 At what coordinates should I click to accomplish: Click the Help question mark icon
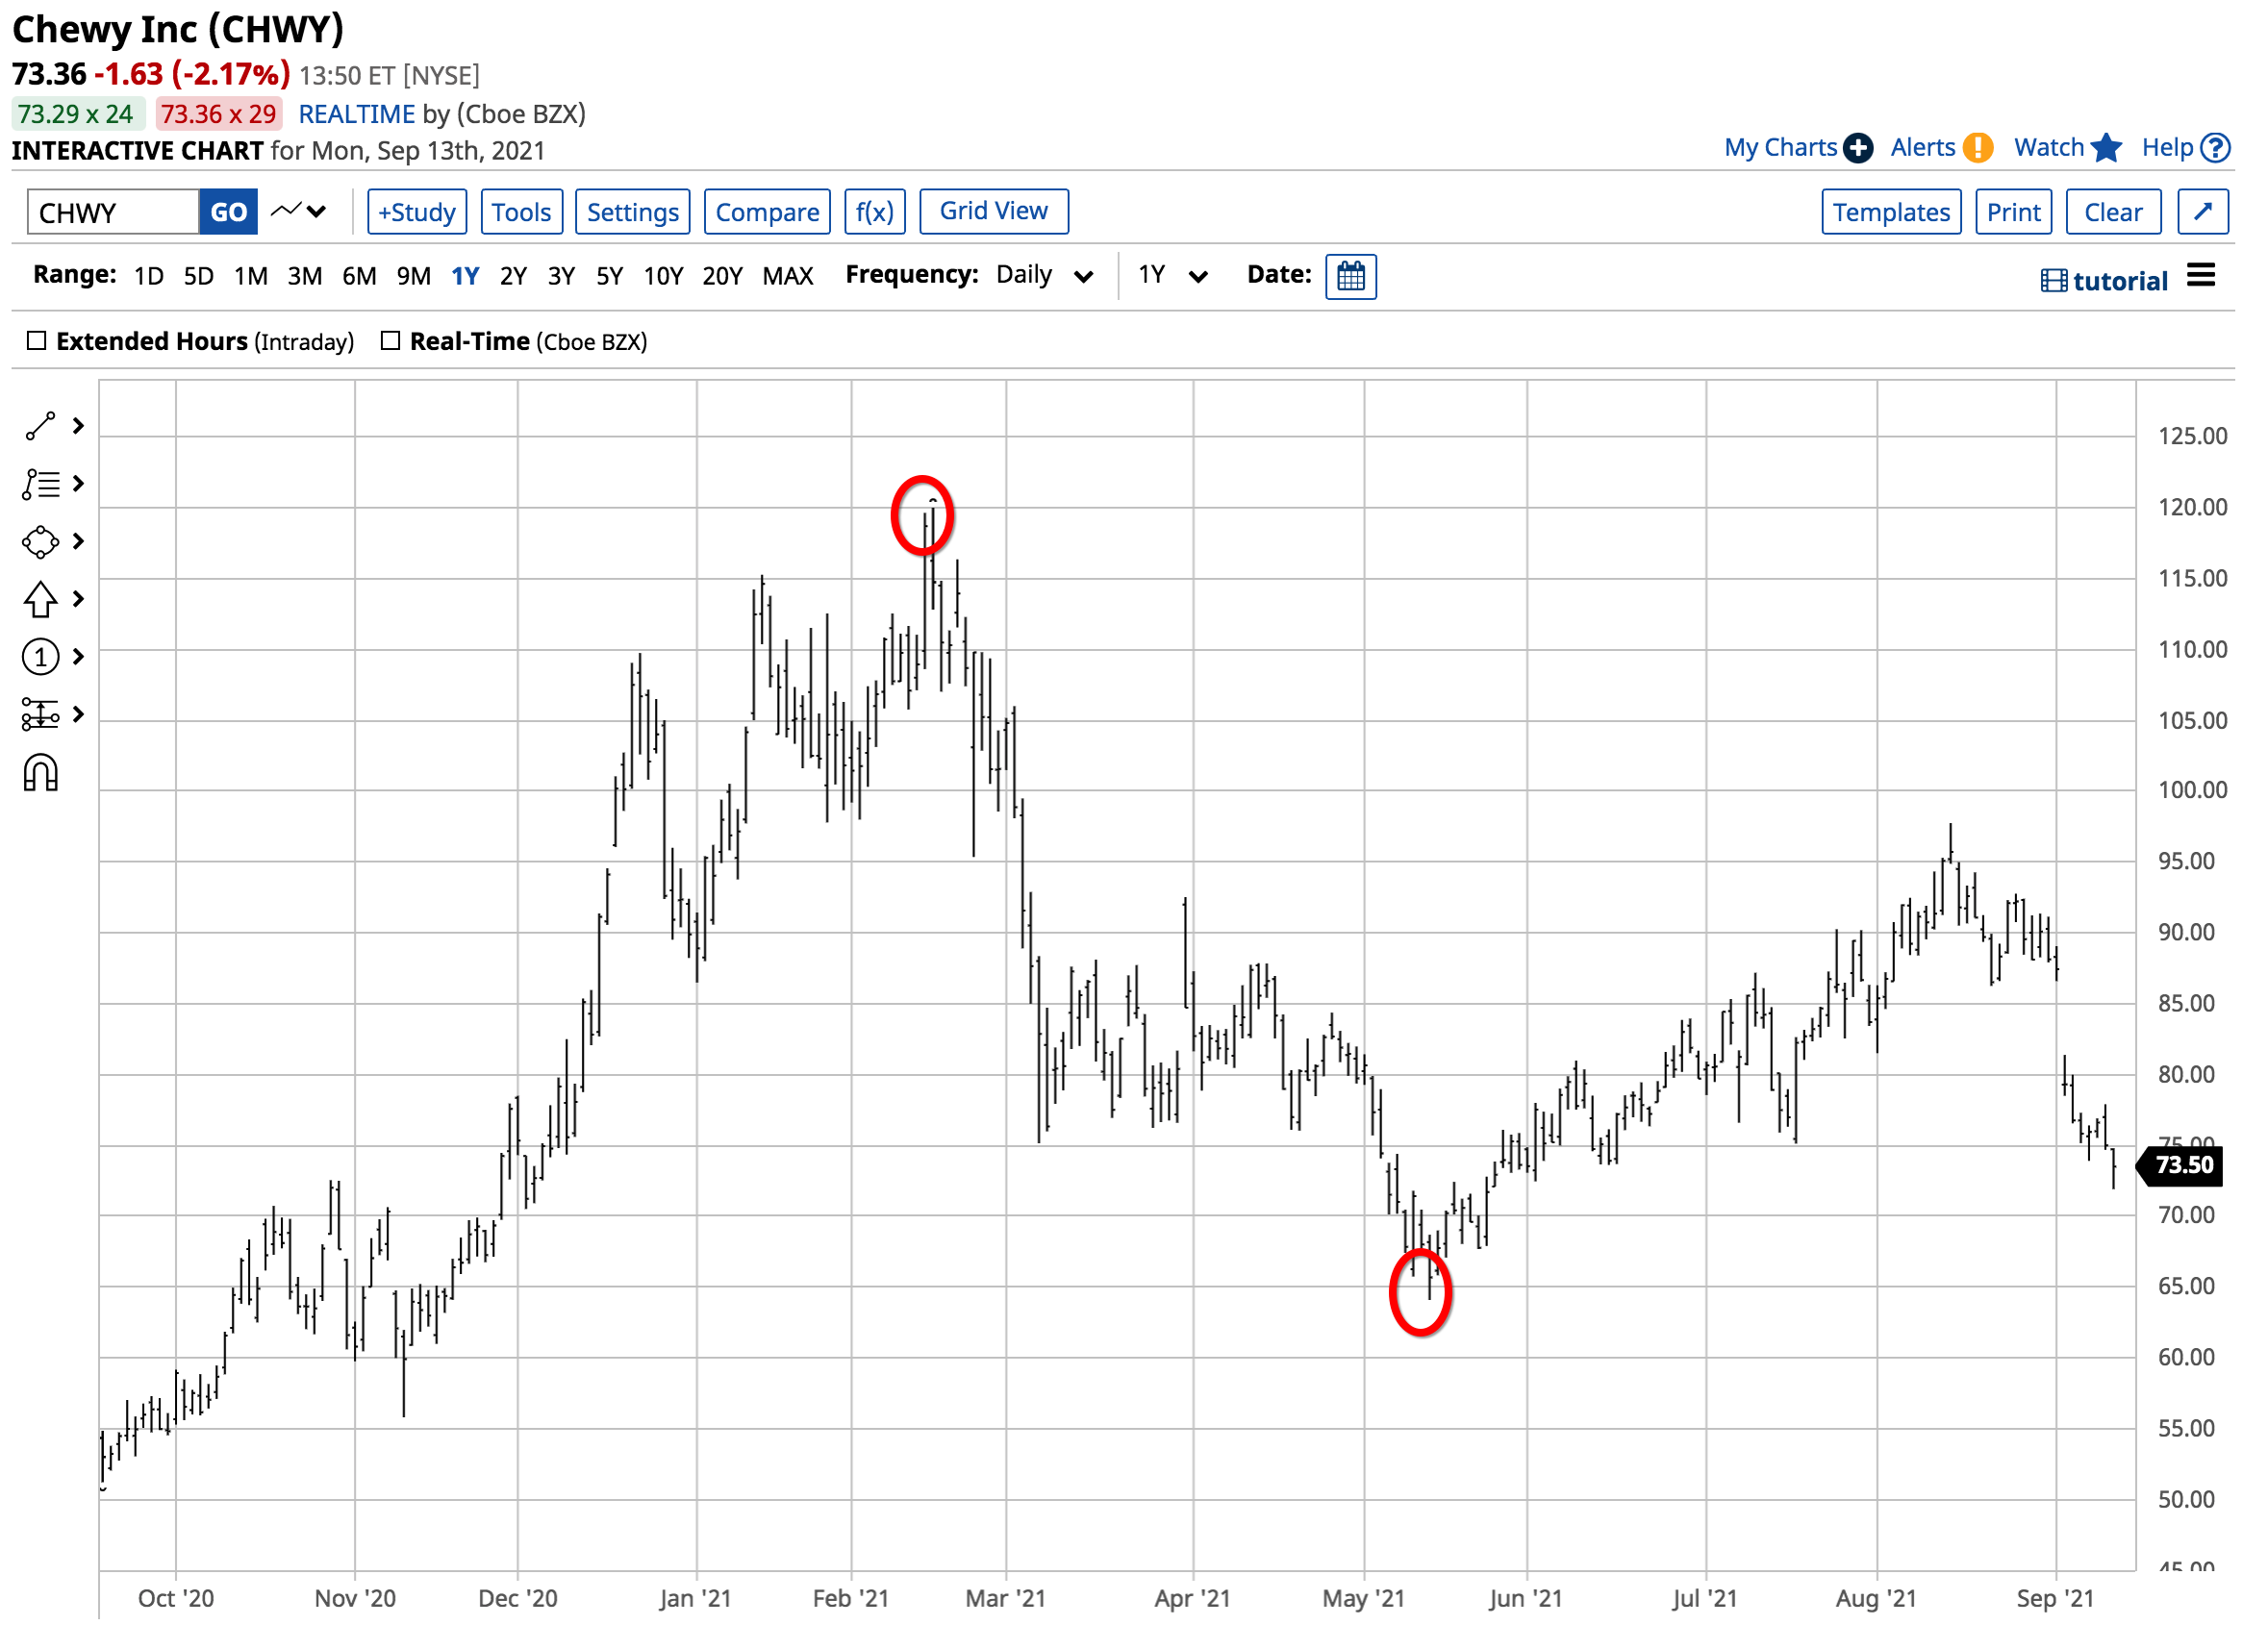[2216, 148]
